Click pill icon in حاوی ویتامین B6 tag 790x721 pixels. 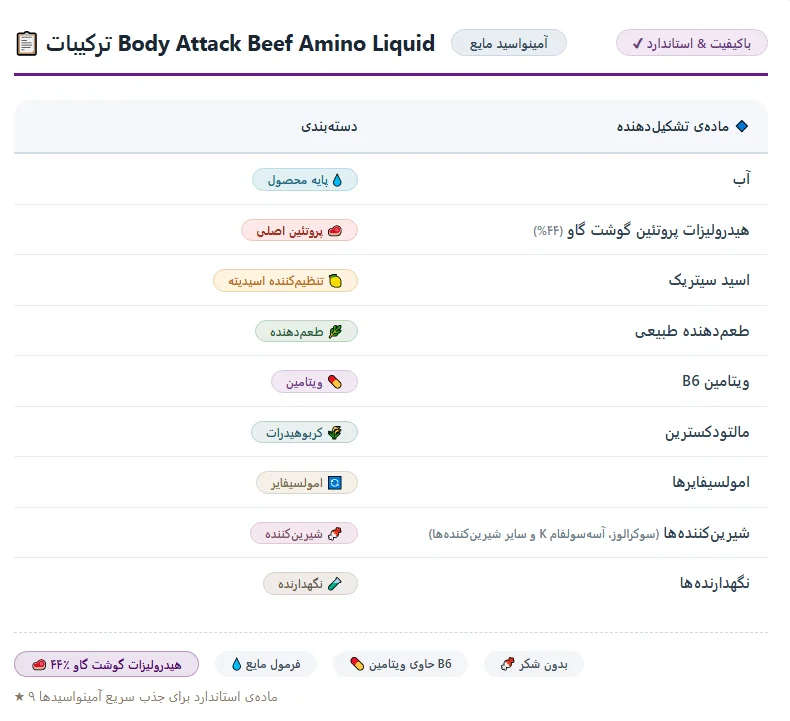click(x=357, y=664)
